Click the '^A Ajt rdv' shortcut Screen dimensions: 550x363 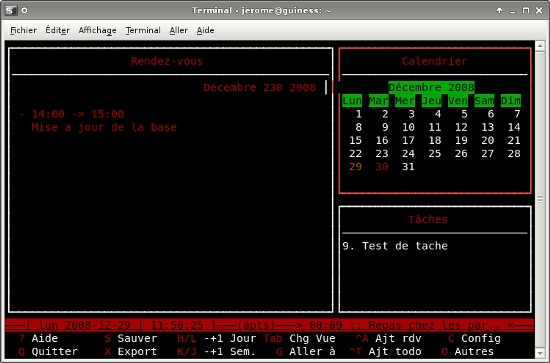pyautogui.click(x=389, y=338)
